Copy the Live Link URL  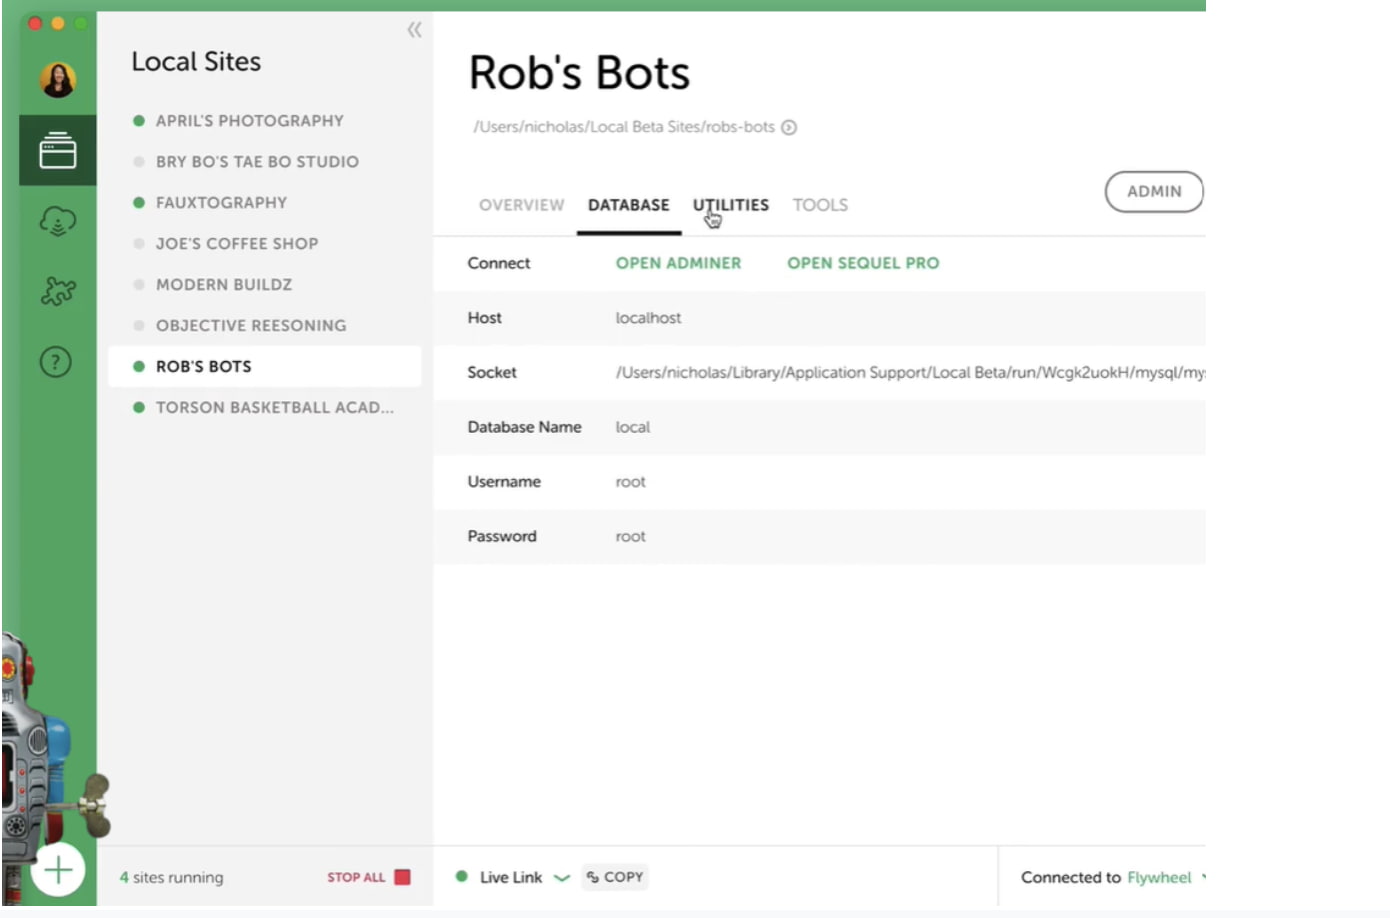pyautogui.click(x=615, y=877)
